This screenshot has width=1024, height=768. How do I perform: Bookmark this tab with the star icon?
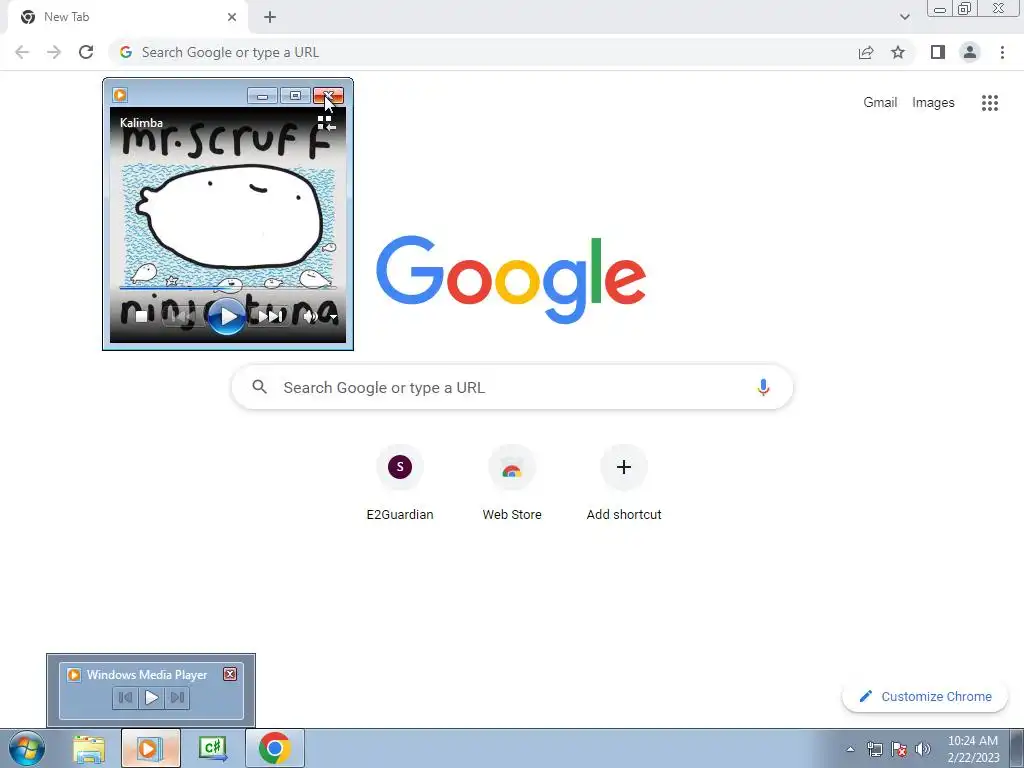point(898,52)
